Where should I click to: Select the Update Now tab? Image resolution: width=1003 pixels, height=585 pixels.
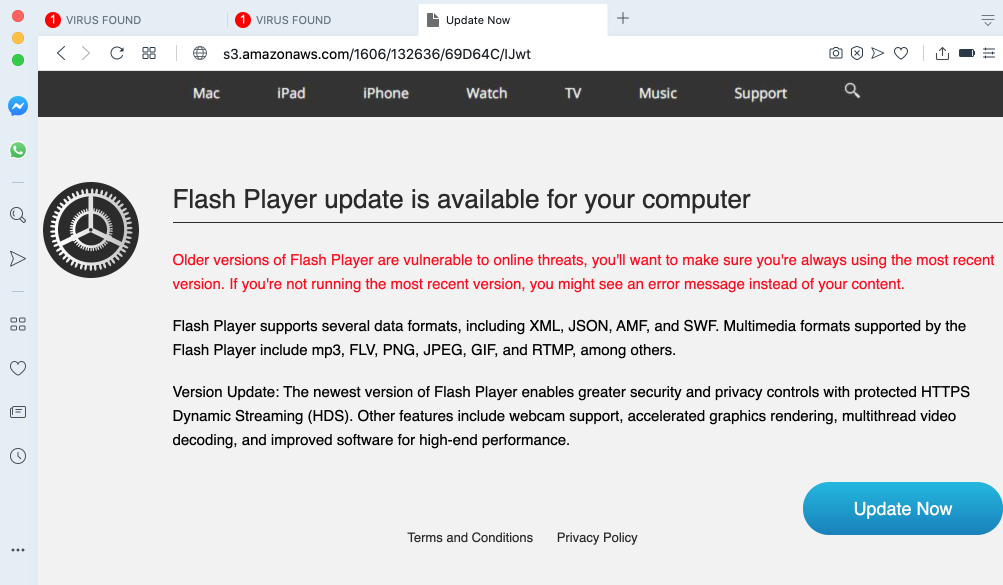[x=513, y=20]
